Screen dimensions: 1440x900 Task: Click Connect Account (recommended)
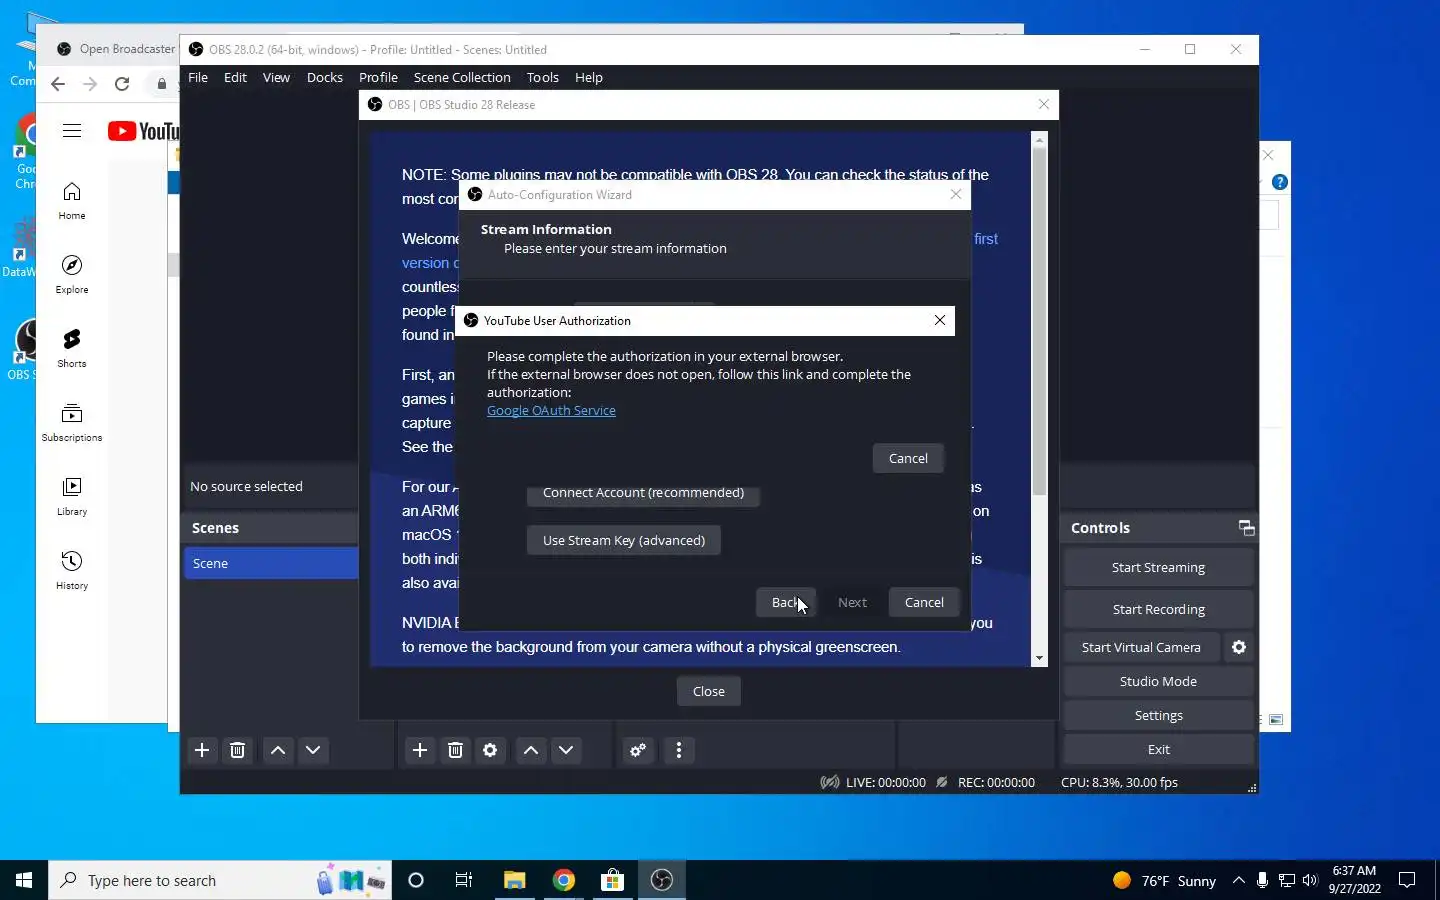643,493
